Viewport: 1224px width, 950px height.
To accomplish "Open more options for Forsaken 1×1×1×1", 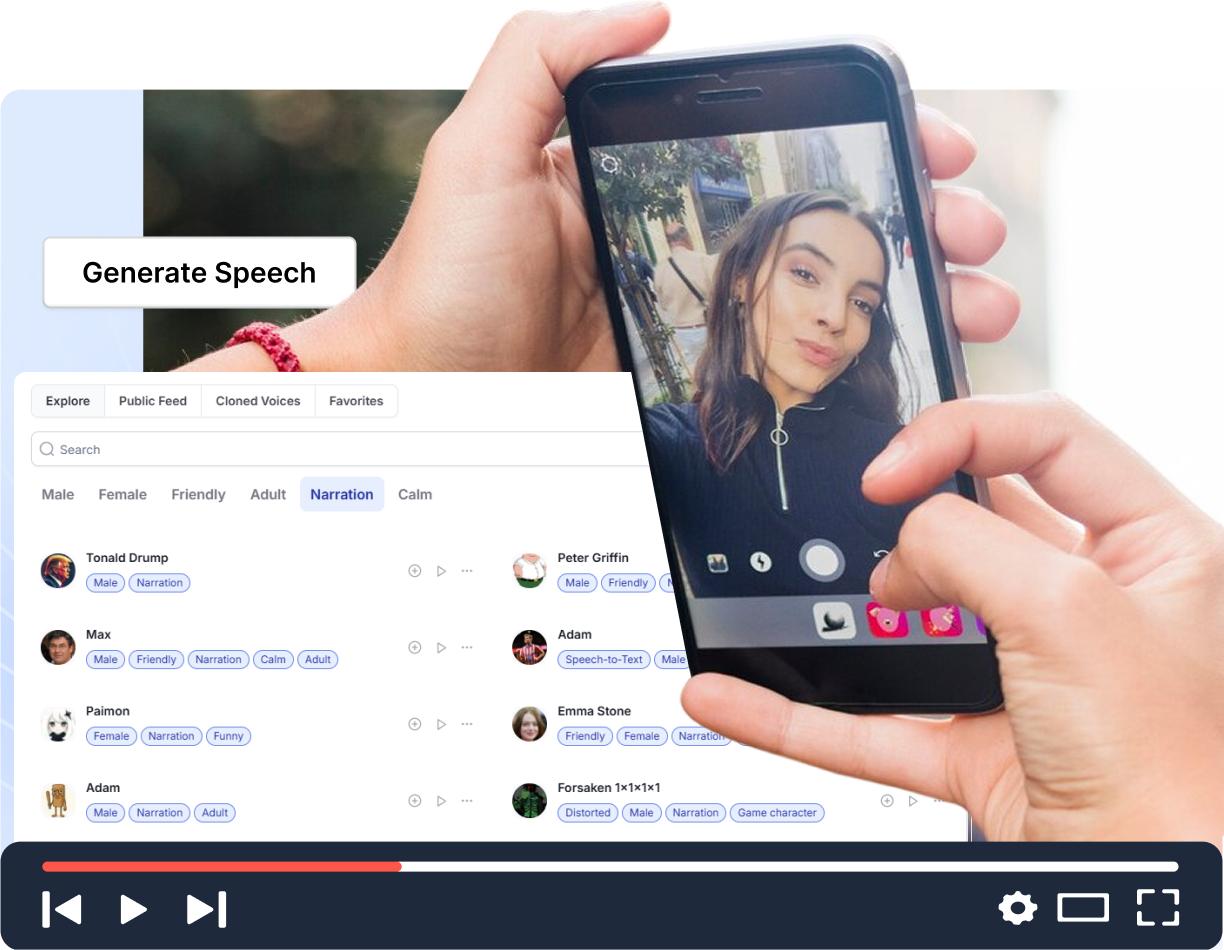I will coord(937,800).
